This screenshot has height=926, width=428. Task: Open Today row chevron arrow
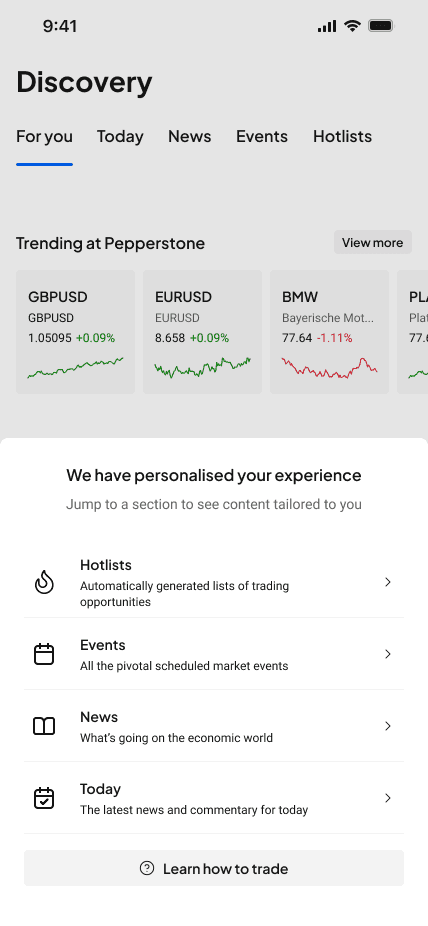(388, 798)
